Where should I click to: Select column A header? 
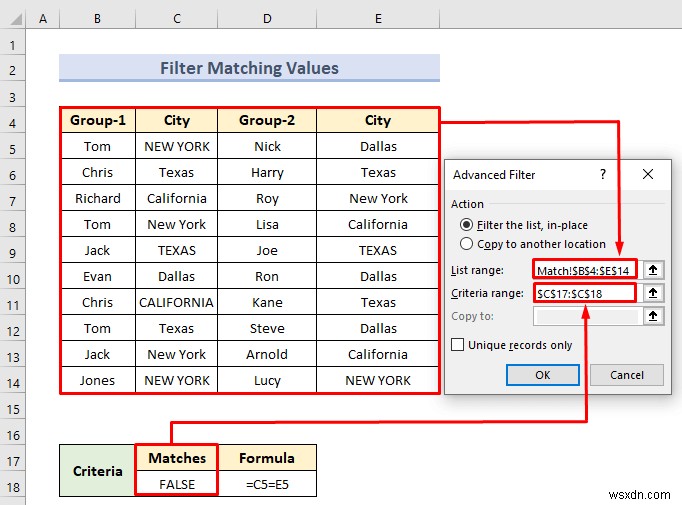coord(43,19)
